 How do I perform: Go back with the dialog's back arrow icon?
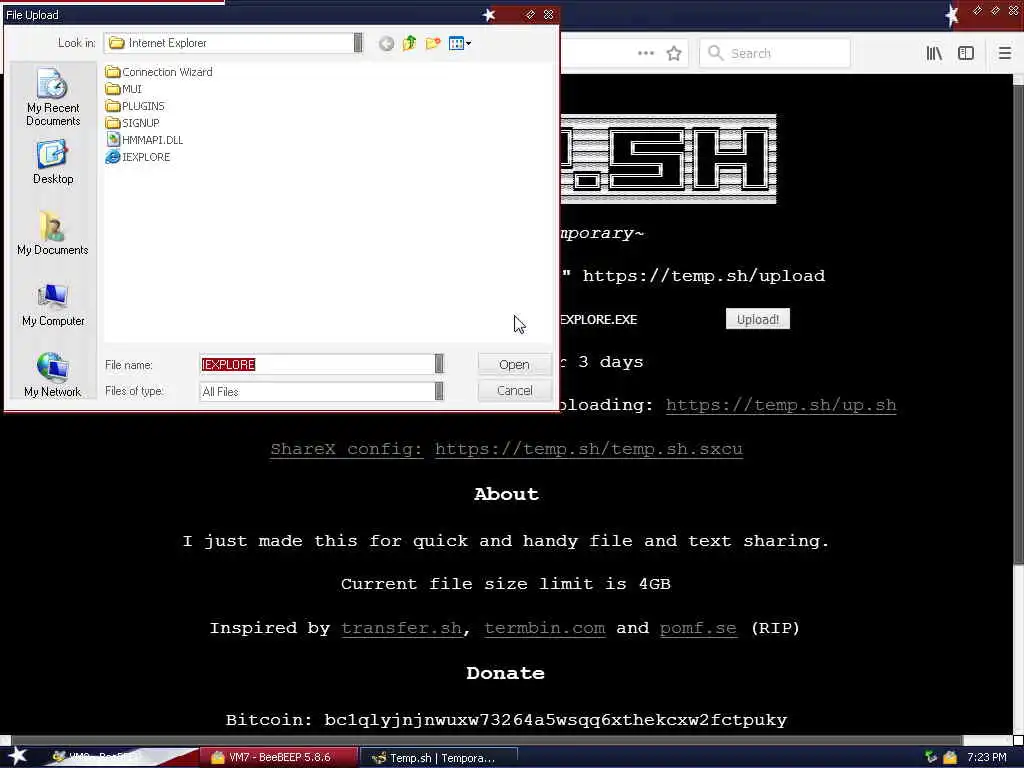point(387,44)
